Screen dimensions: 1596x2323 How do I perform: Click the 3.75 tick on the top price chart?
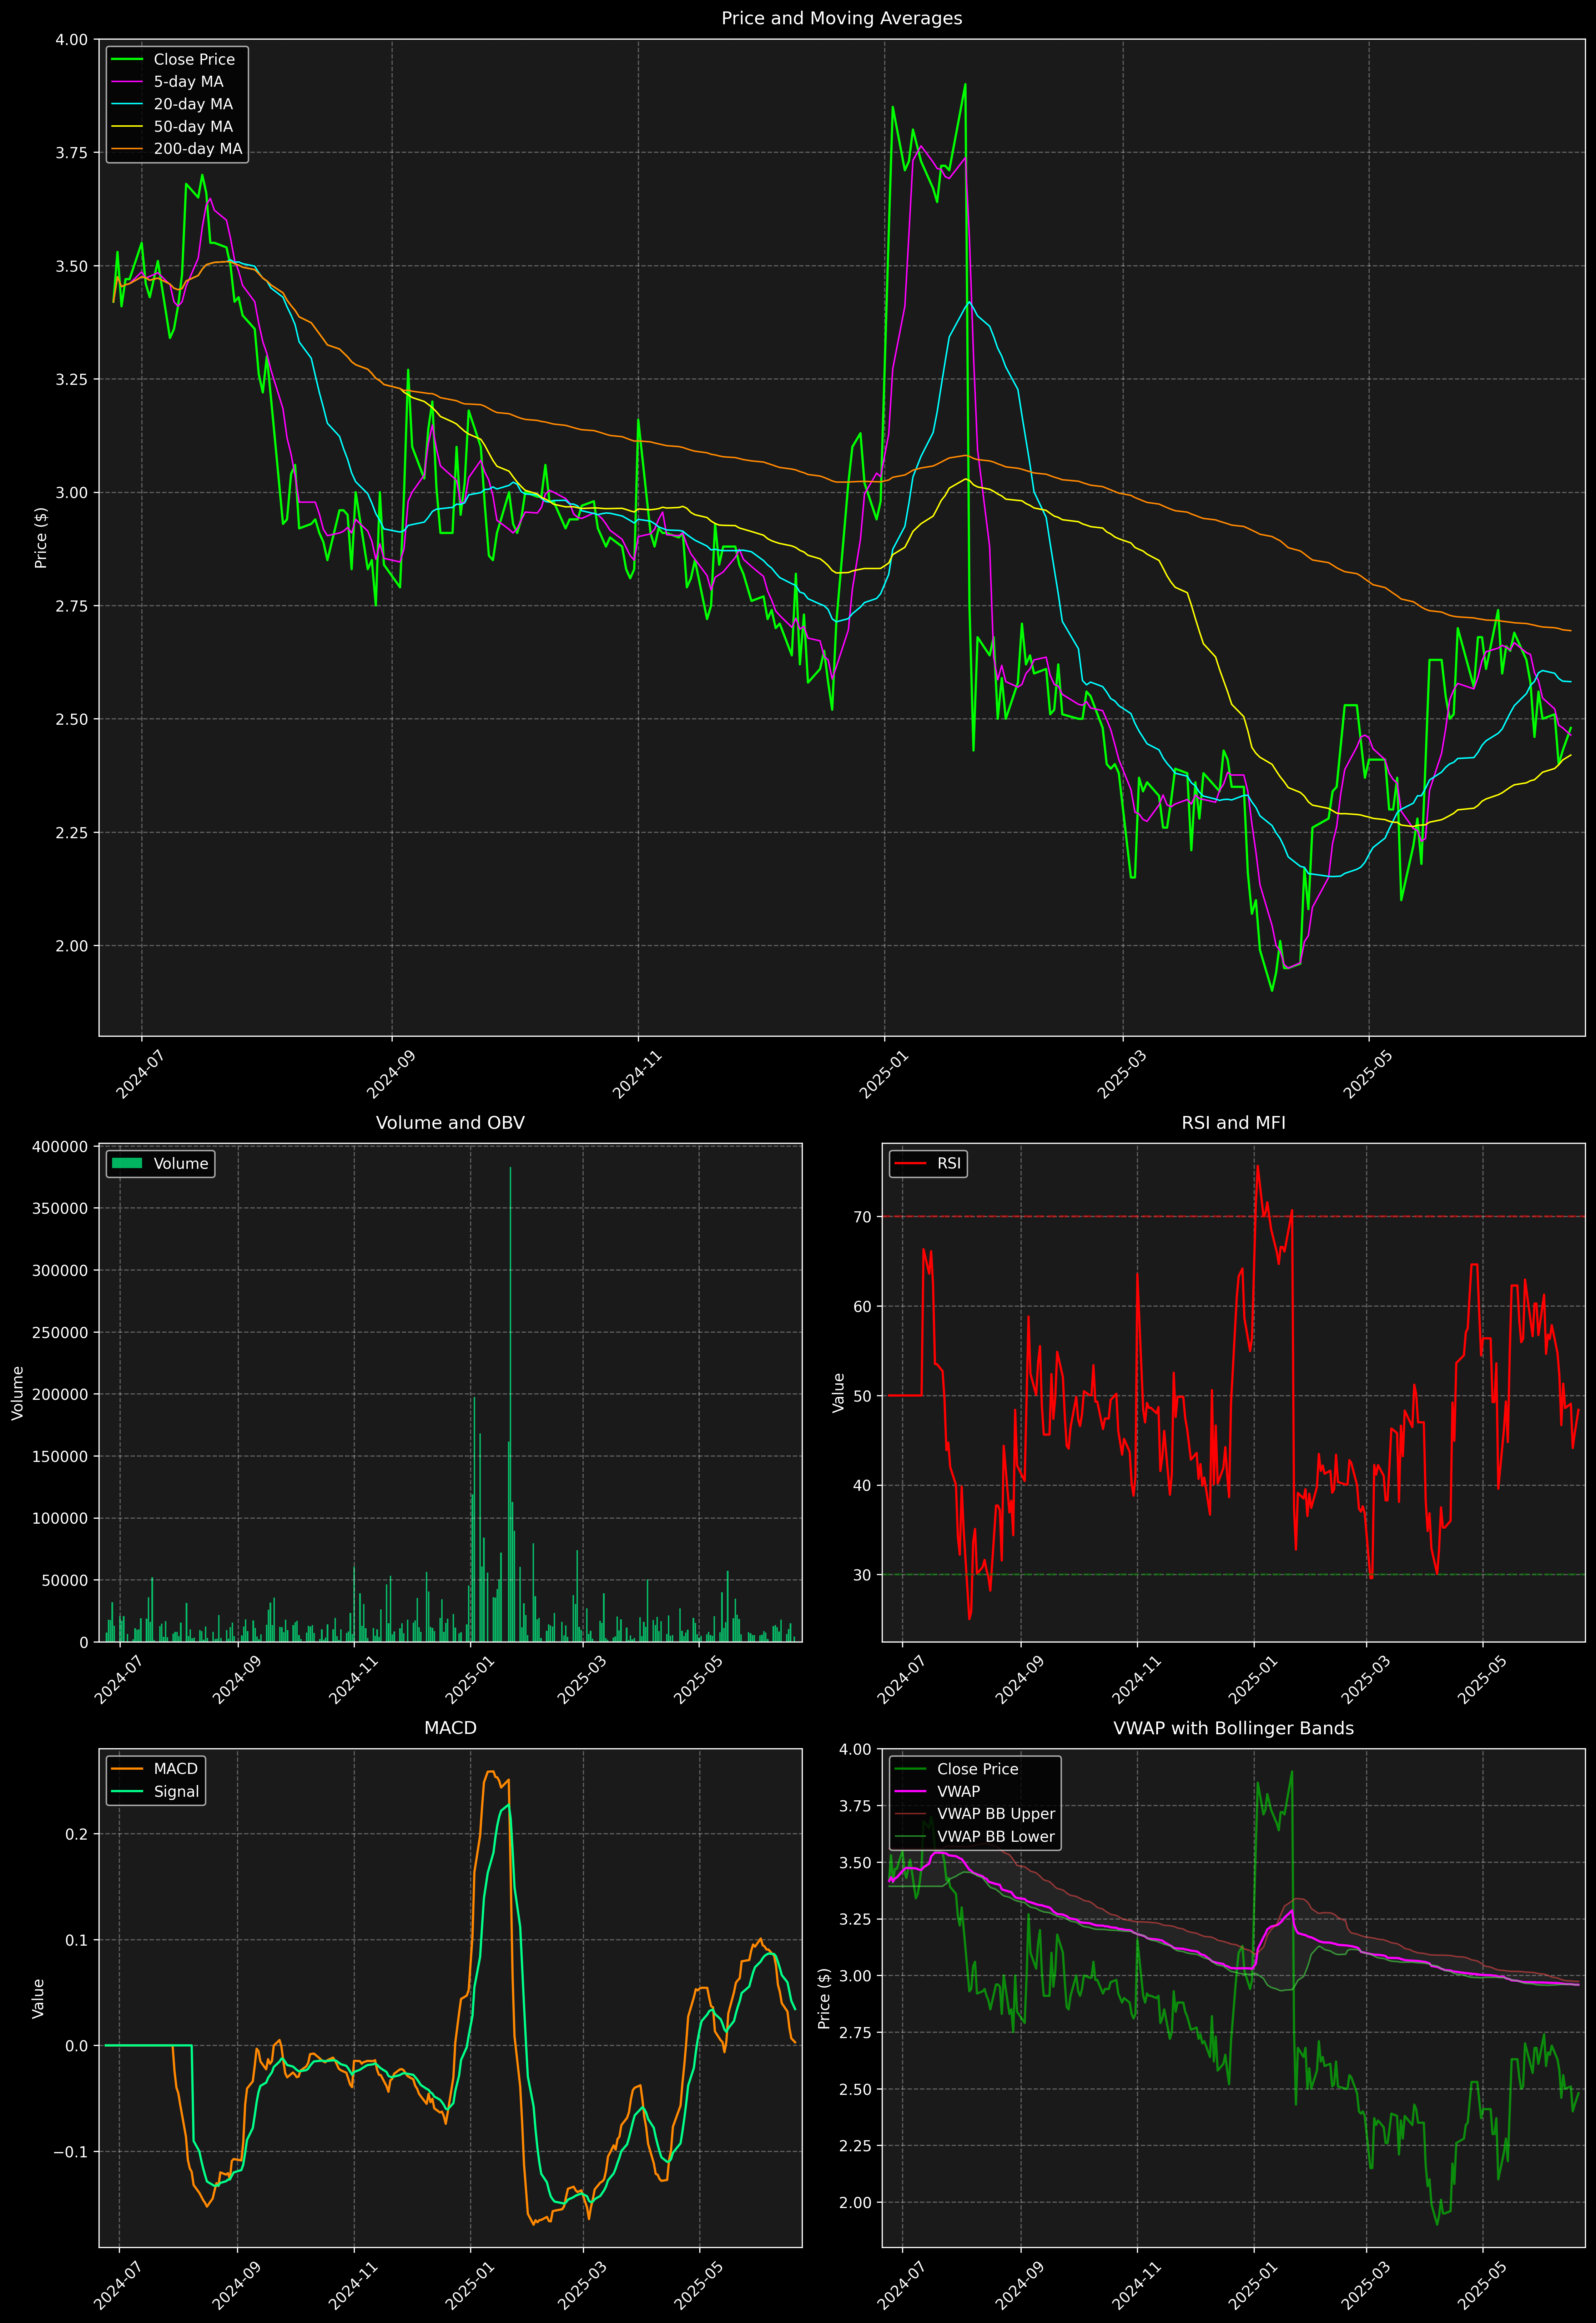[72, 153]
